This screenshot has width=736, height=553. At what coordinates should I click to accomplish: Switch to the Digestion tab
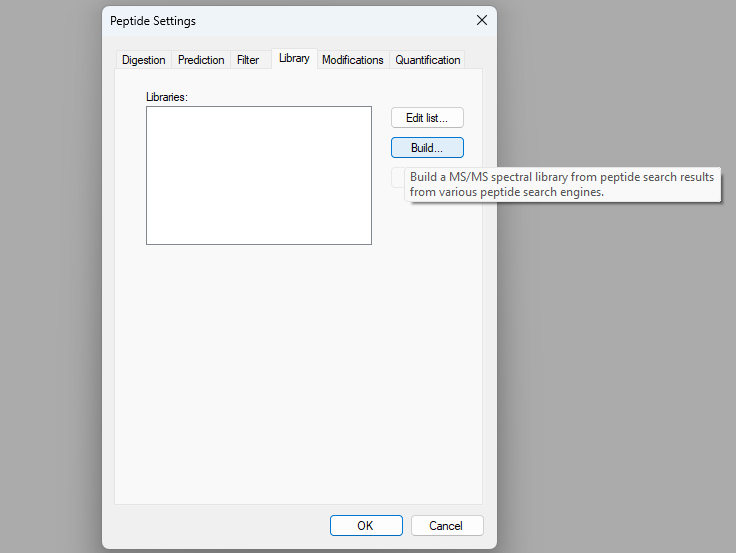click(x=143, y=60)
